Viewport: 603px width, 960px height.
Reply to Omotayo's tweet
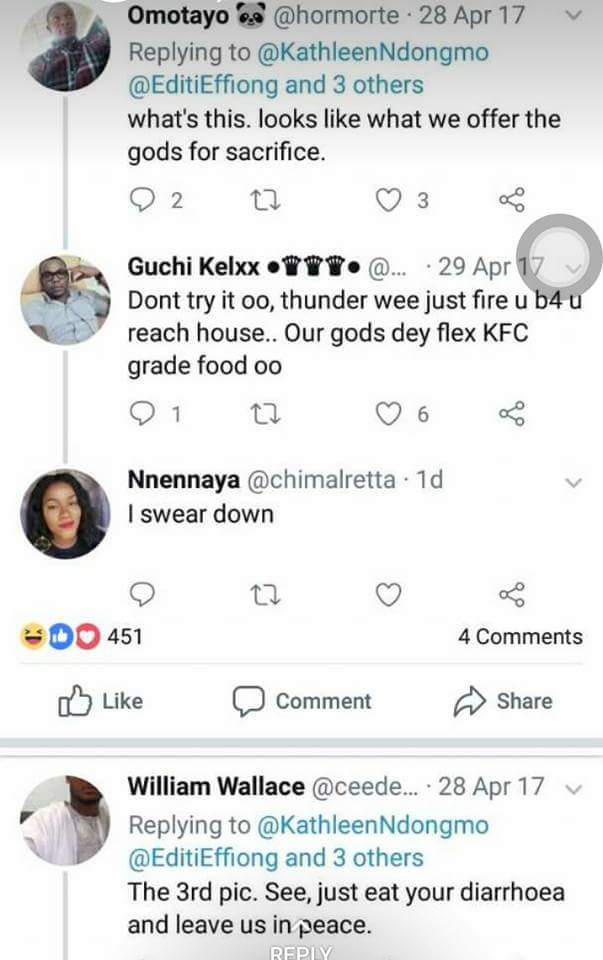[144, 200]
